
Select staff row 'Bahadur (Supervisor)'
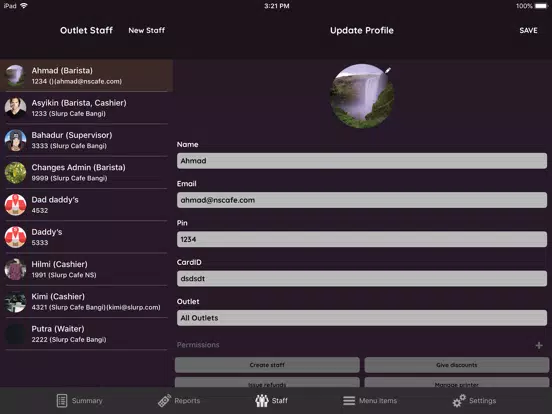click(86, 140)
